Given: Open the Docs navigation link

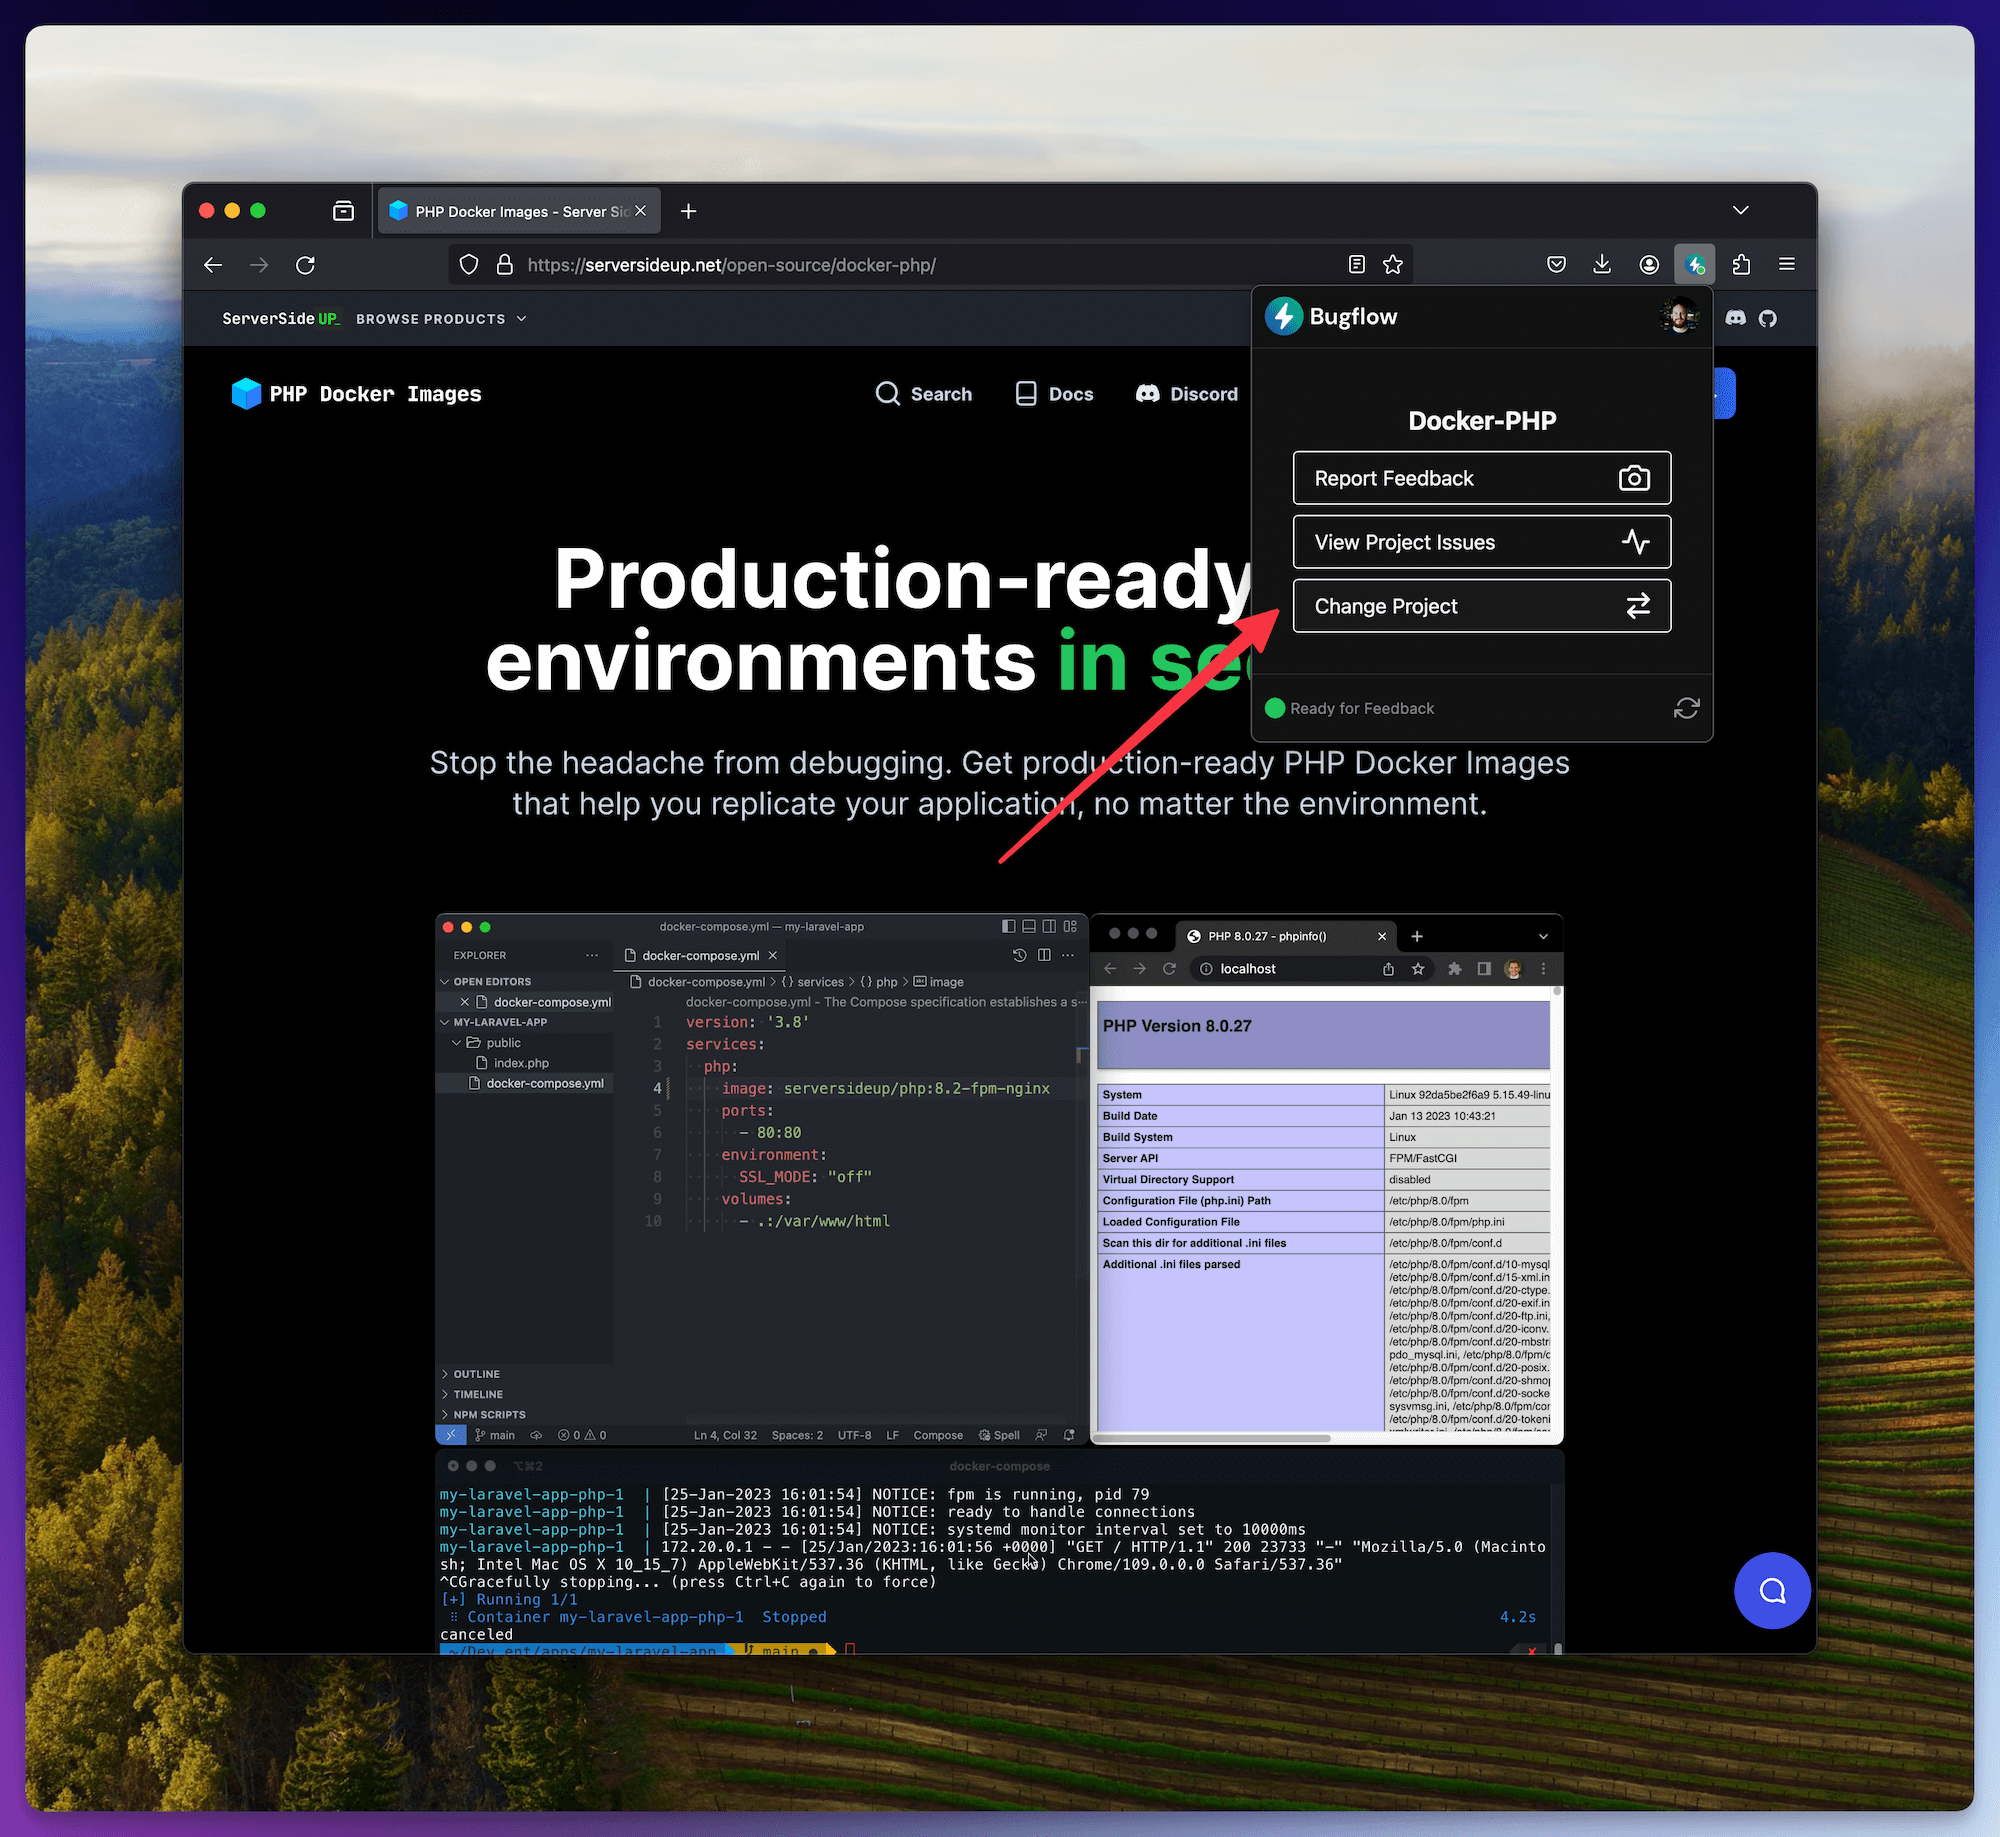Looking at the screenshot, I should coord(1054,394).
